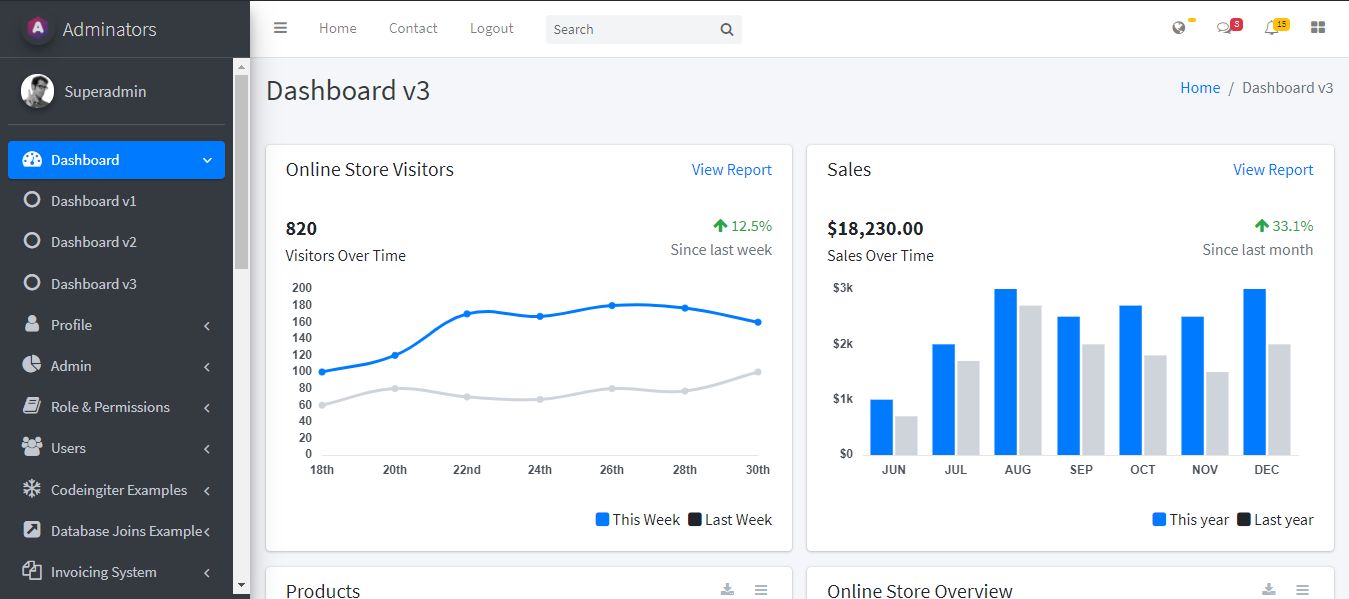Click the Adminators logo icon
The width and height of the screenshot is (1349, 599).
(x=38, y=29)
